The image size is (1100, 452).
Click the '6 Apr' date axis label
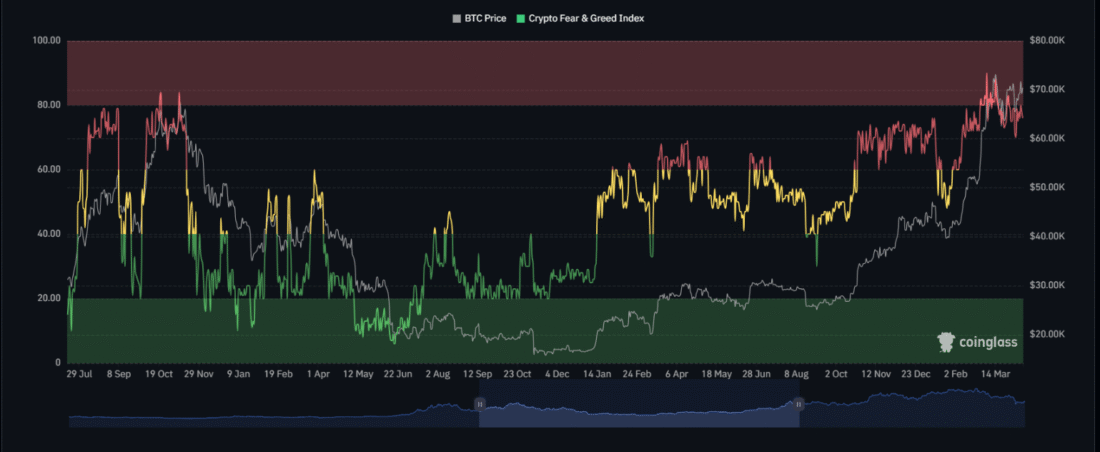pos(677,374)
